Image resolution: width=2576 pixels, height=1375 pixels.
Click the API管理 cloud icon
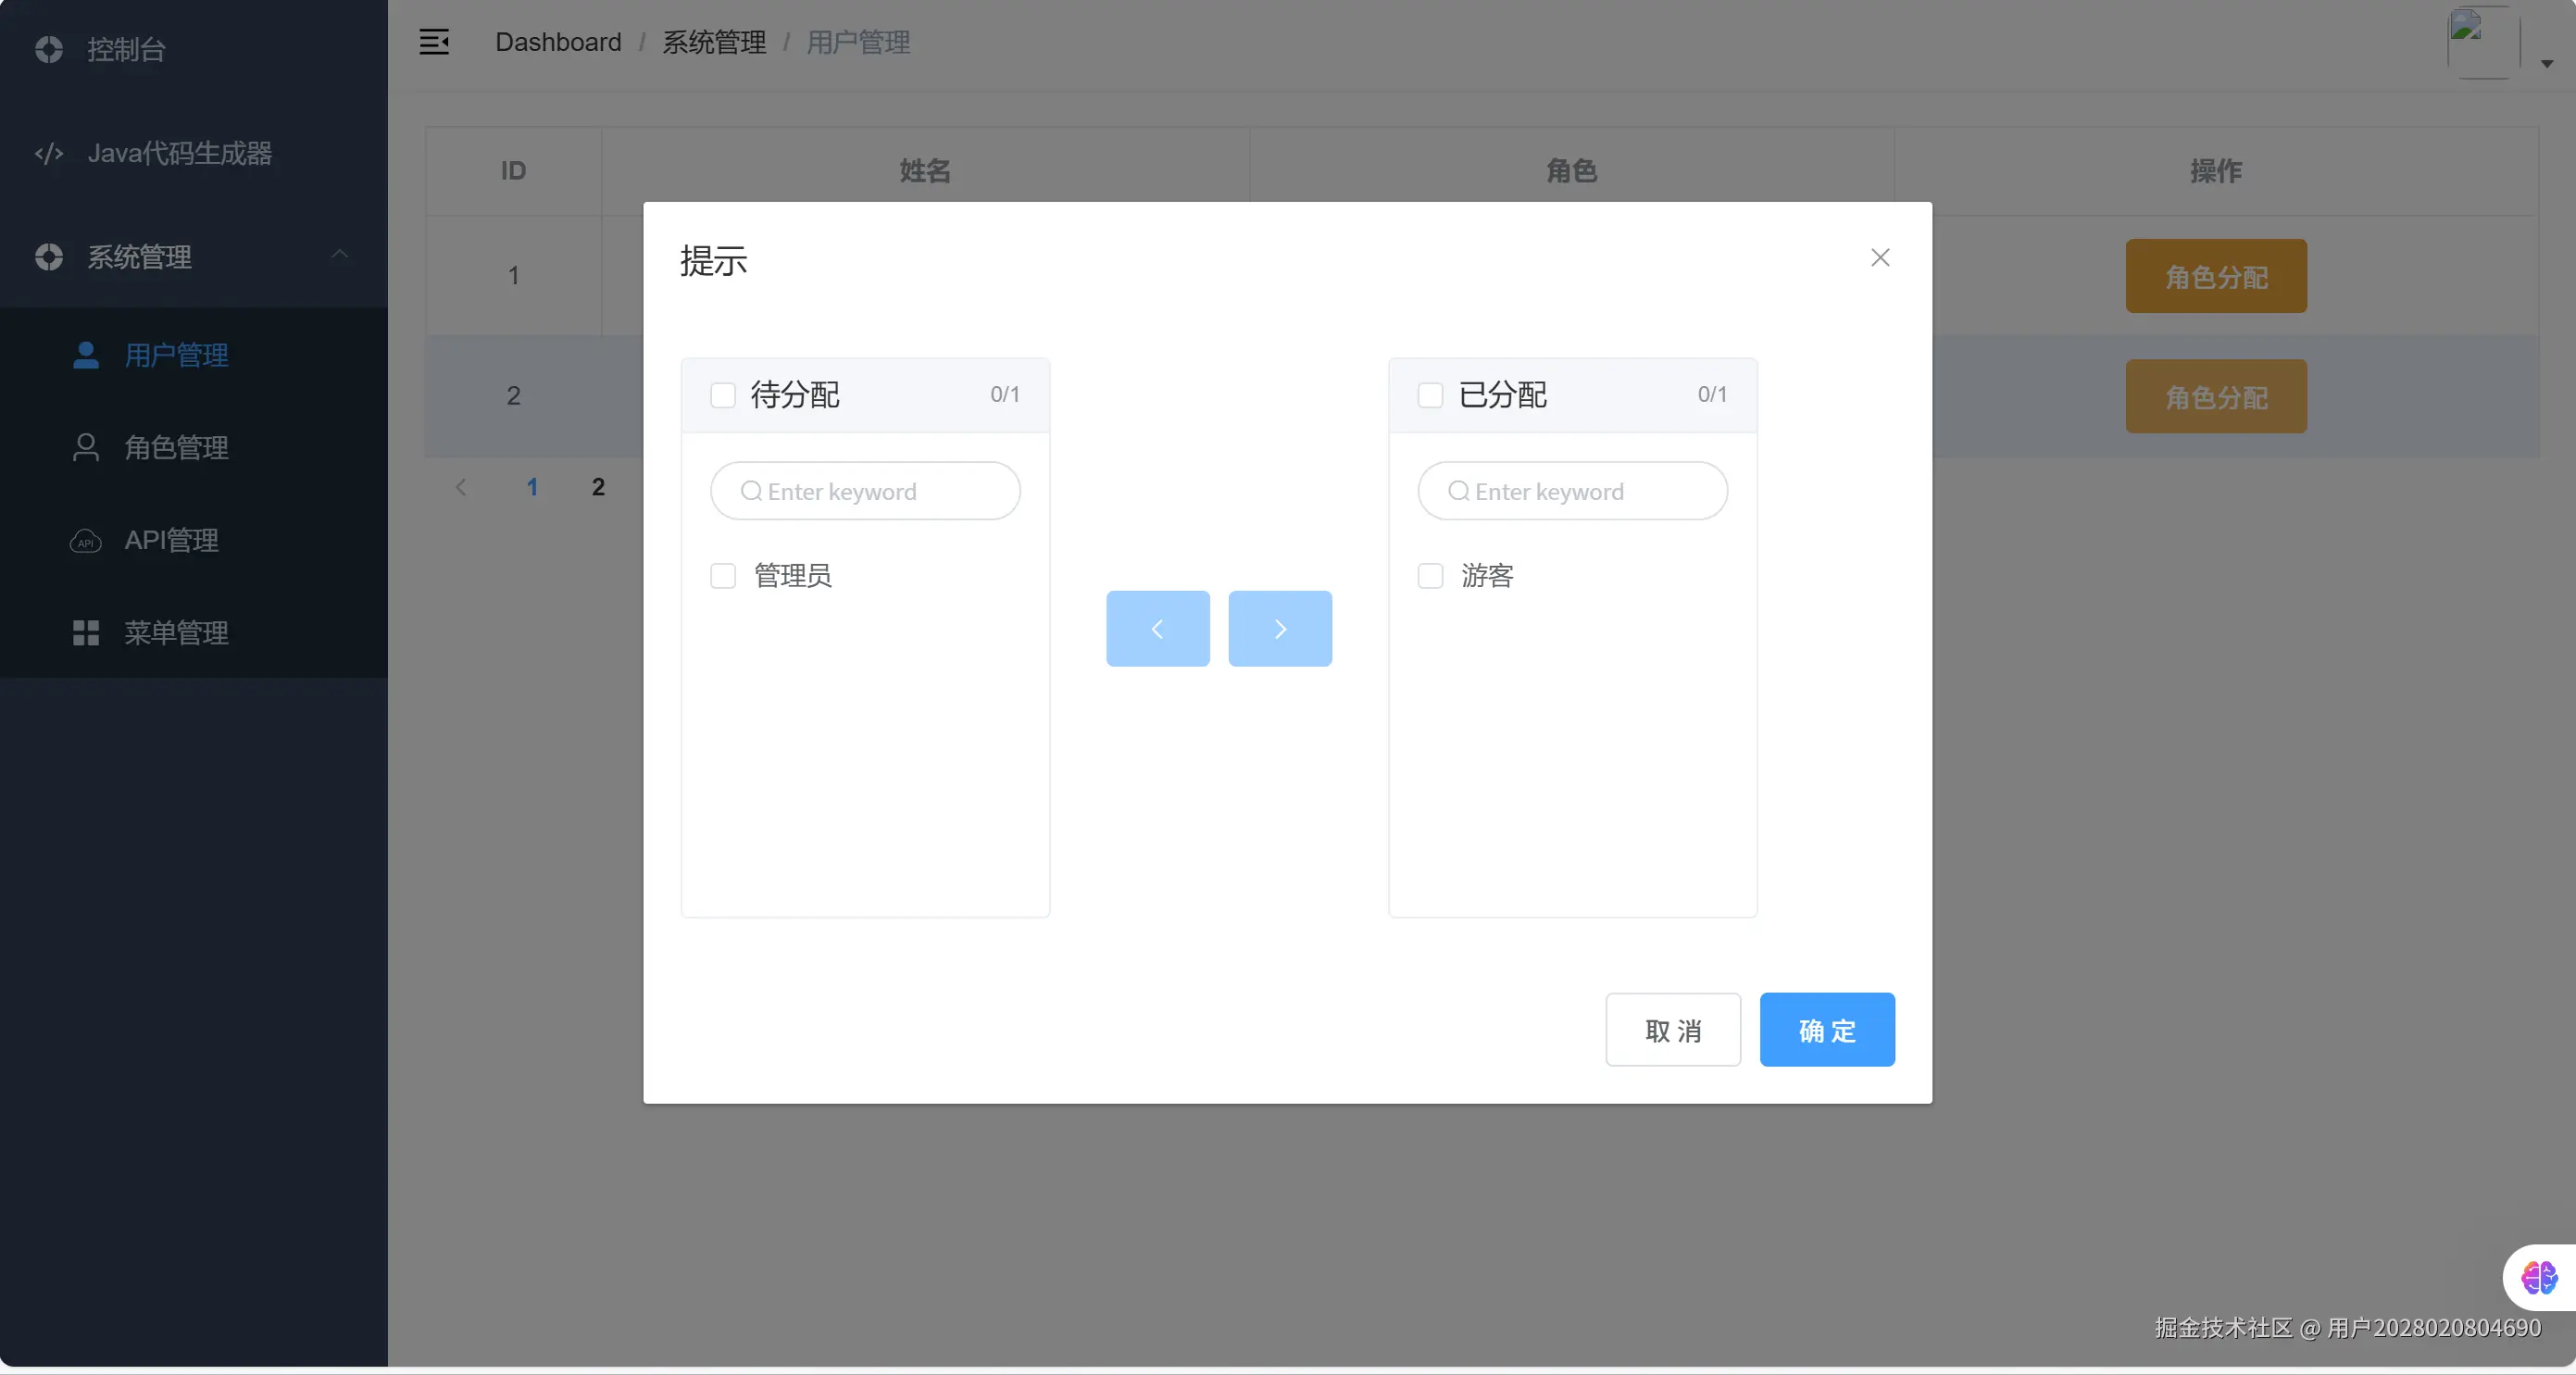click(86, 541)
